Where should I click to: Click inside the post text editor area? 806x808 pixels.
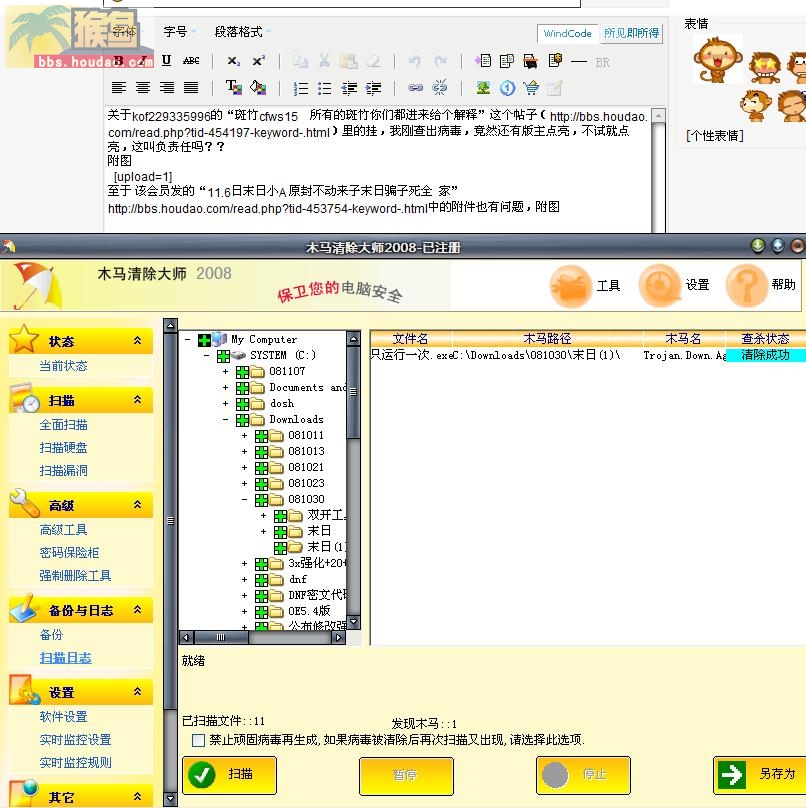click(378, 169)
